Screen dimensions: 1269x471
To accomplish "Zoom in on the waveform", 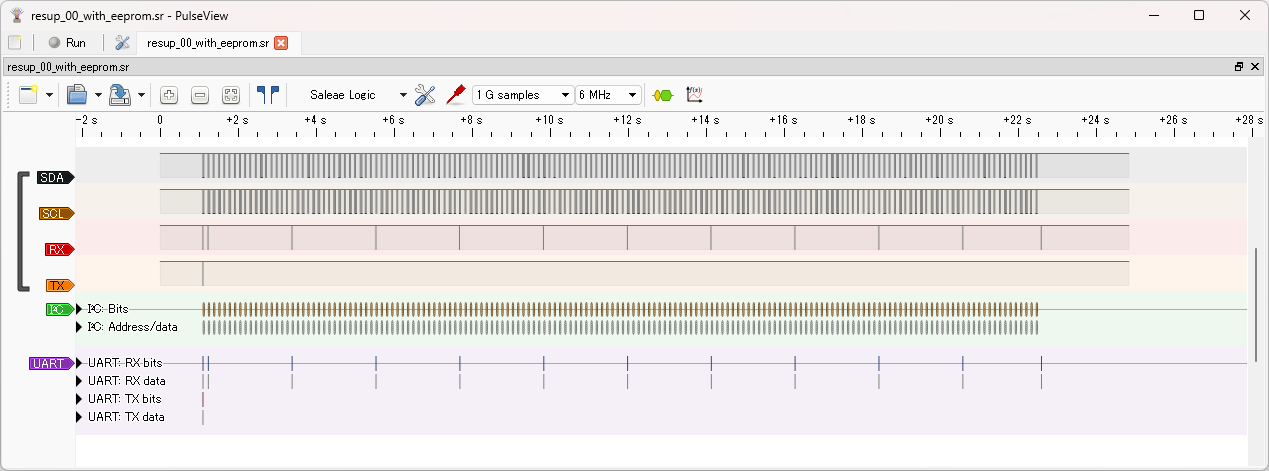I will coord(169,95).
